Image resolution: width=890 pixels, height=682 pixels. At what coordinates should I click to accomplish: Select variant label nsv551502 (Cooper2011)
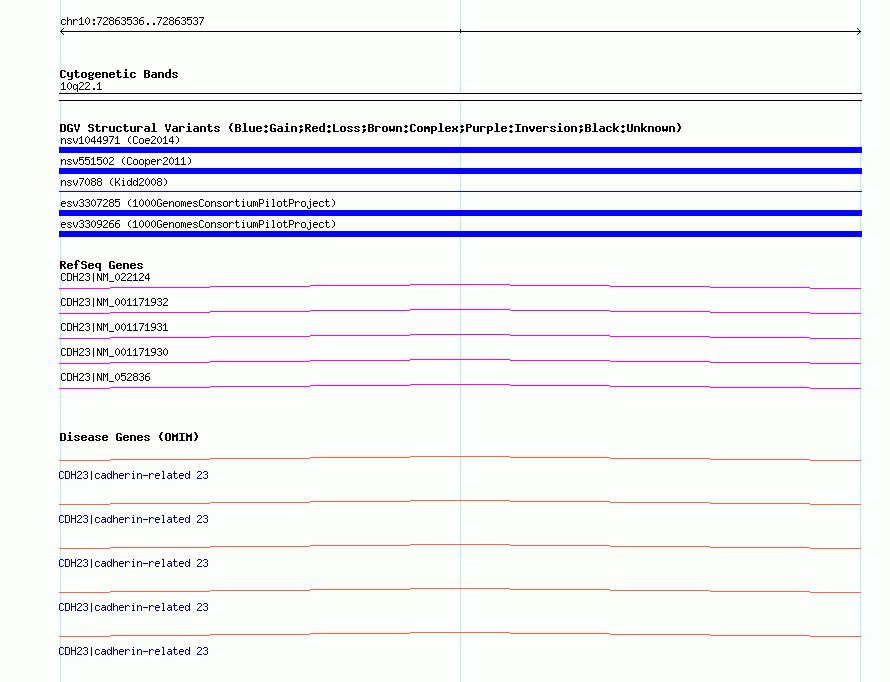pos(126,161)
